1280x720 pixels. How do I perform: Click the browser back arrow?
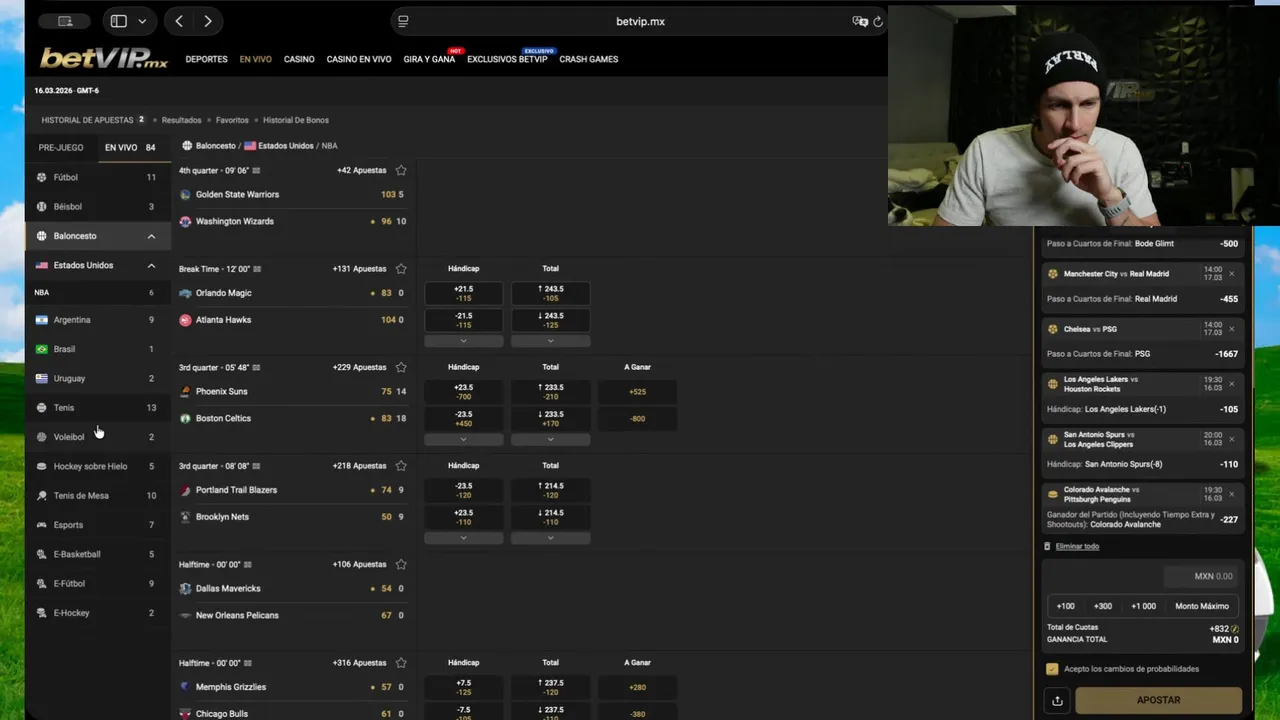coord(179,21)
